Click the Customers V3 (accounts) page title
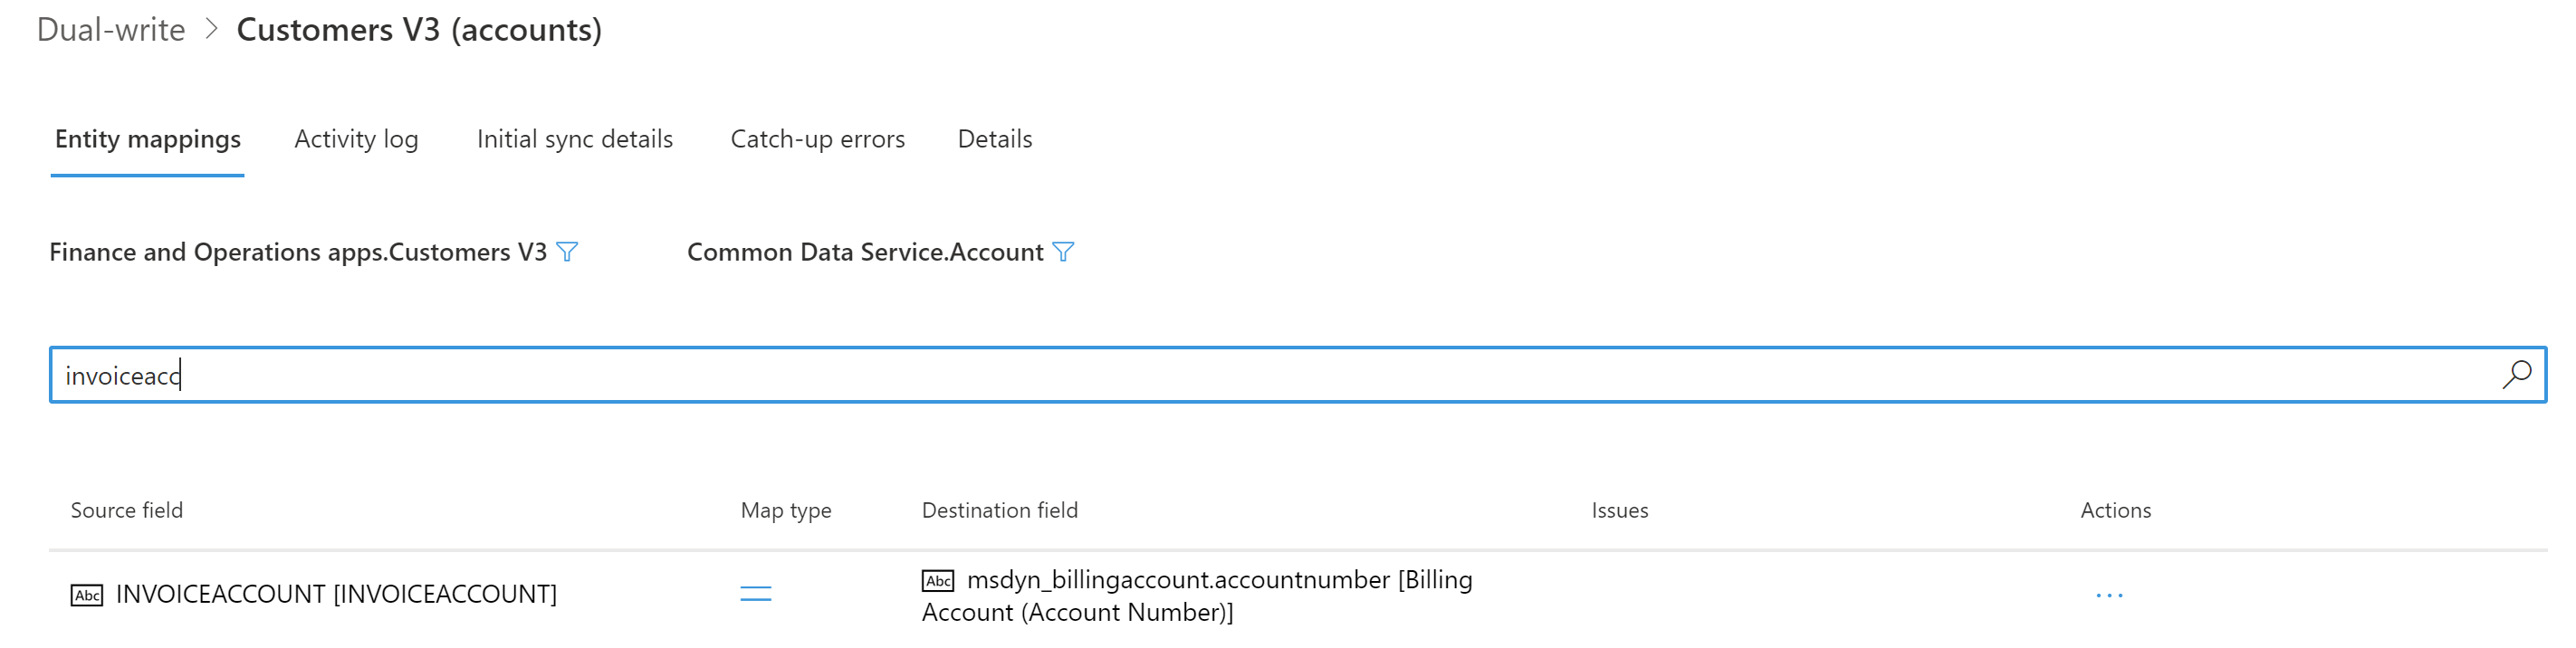This screenshot has width=2576, height=648. [419, 29]
